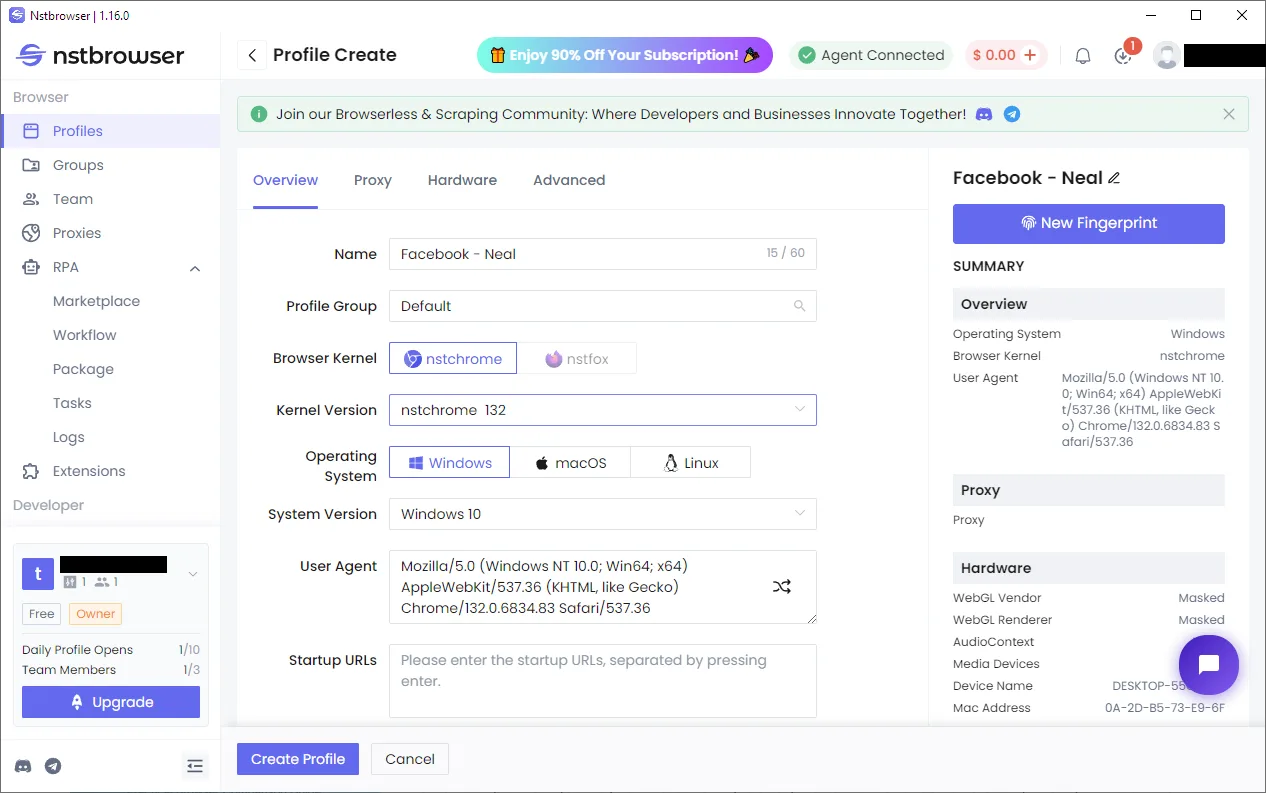Viewport: 1266px width, 793px height.
Task: Open Tasks in the sidebar
Action: click(72, 403)
